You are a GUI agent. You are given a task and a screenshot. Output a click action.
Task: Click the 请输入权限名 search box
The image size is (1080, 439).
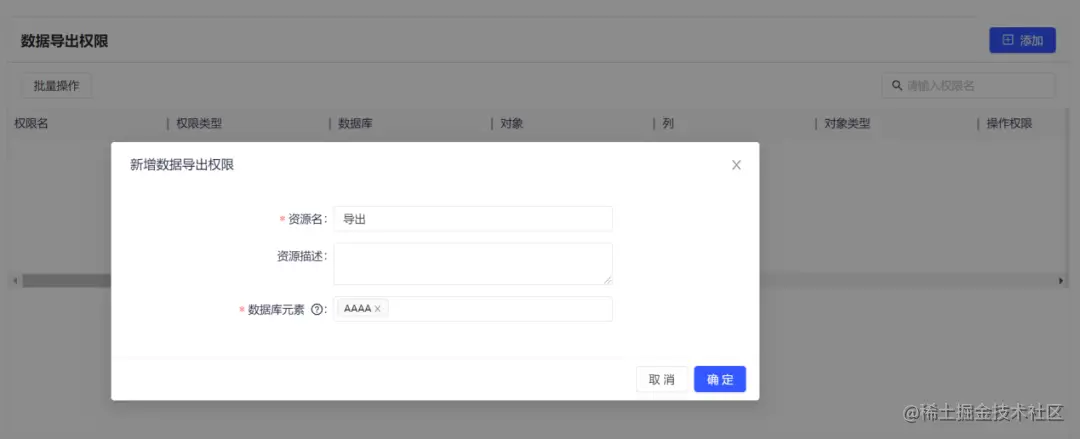tap(968, 85)
